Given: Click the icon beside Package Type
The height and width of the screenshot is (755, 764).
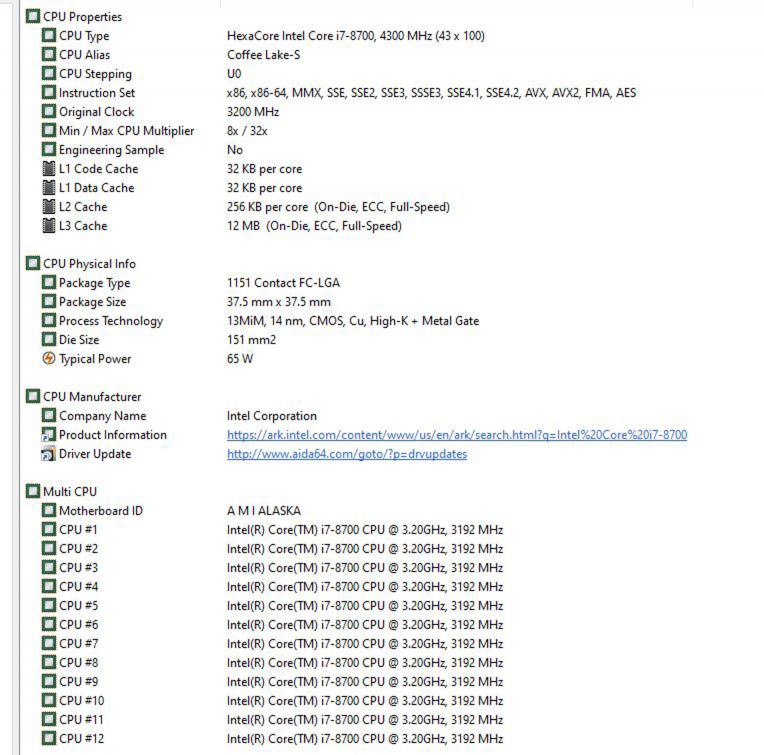Looking at the screenshot, I should 49,283.
